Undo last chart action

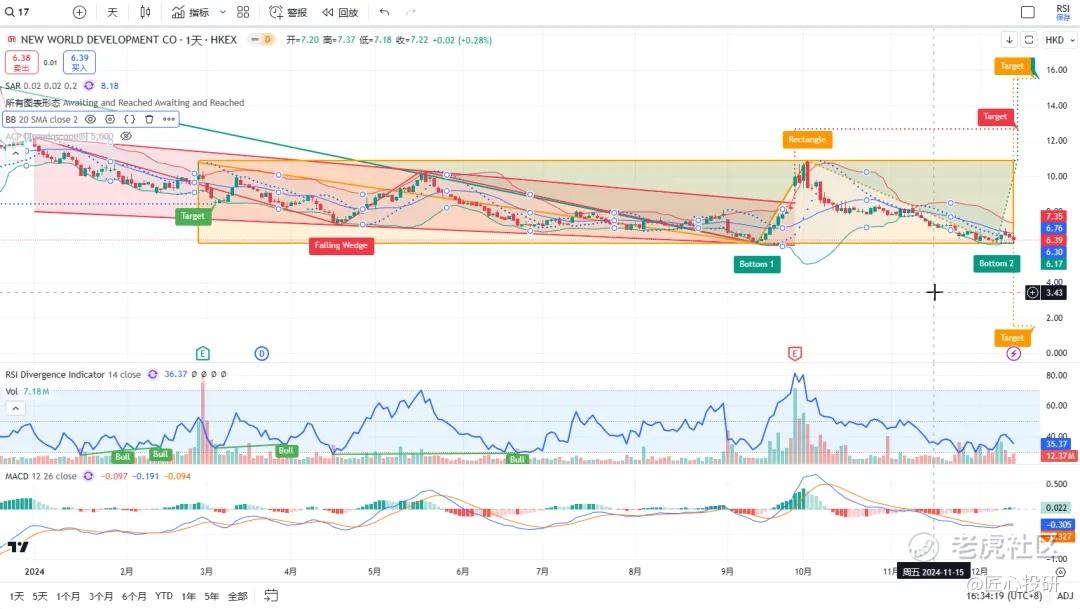coord(384,12)
